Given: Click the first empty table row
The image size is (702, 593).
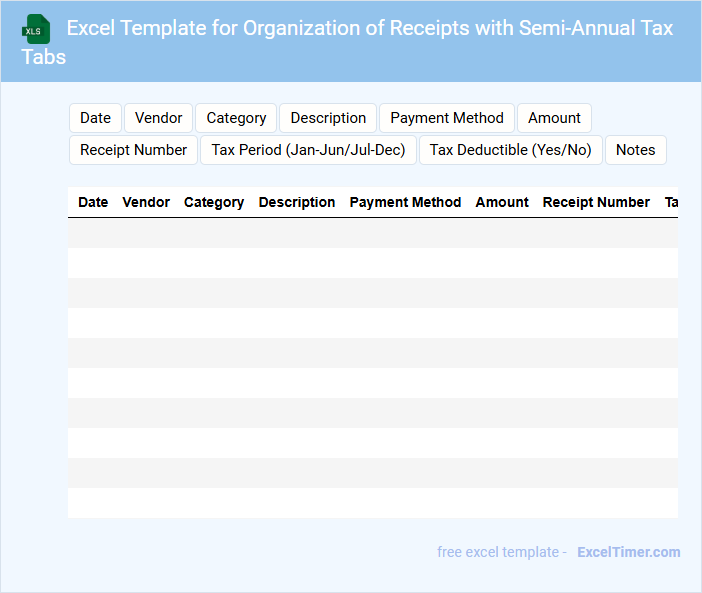Looking at the screenshot, I should tap(372, 233).
